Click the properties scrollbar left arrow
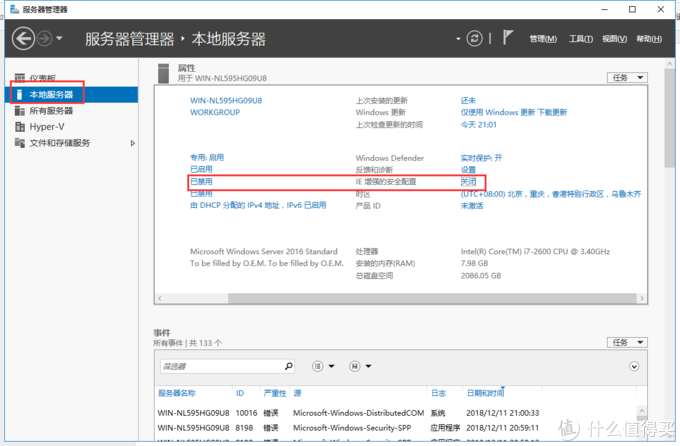Image resolution: width=680 pixels, height=446 pixels. (x=160, y=298)
